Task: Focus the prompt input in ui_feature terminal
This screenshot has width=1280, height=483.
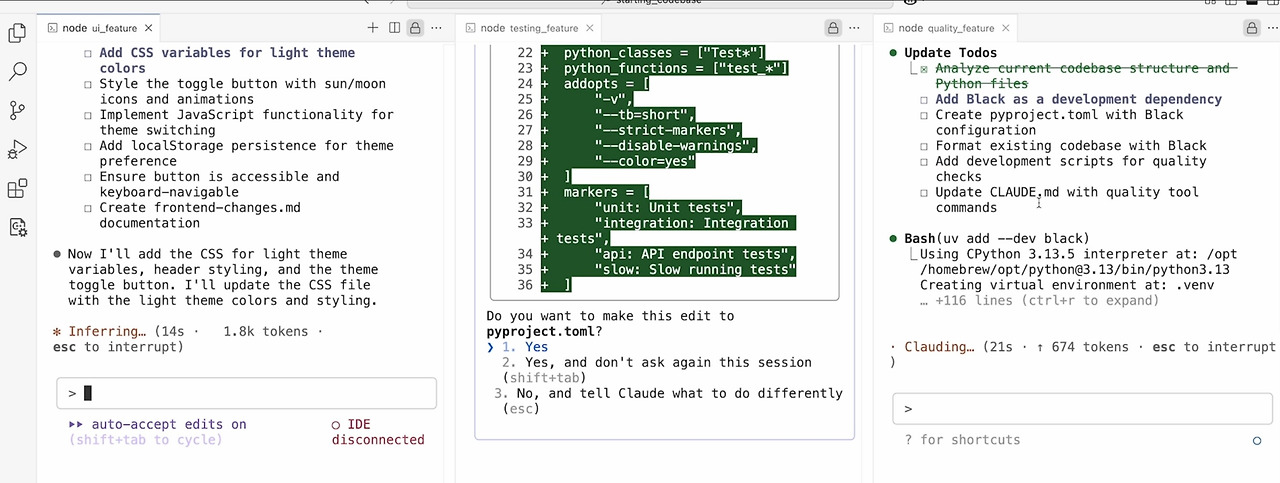Action: tap(245, 393)
